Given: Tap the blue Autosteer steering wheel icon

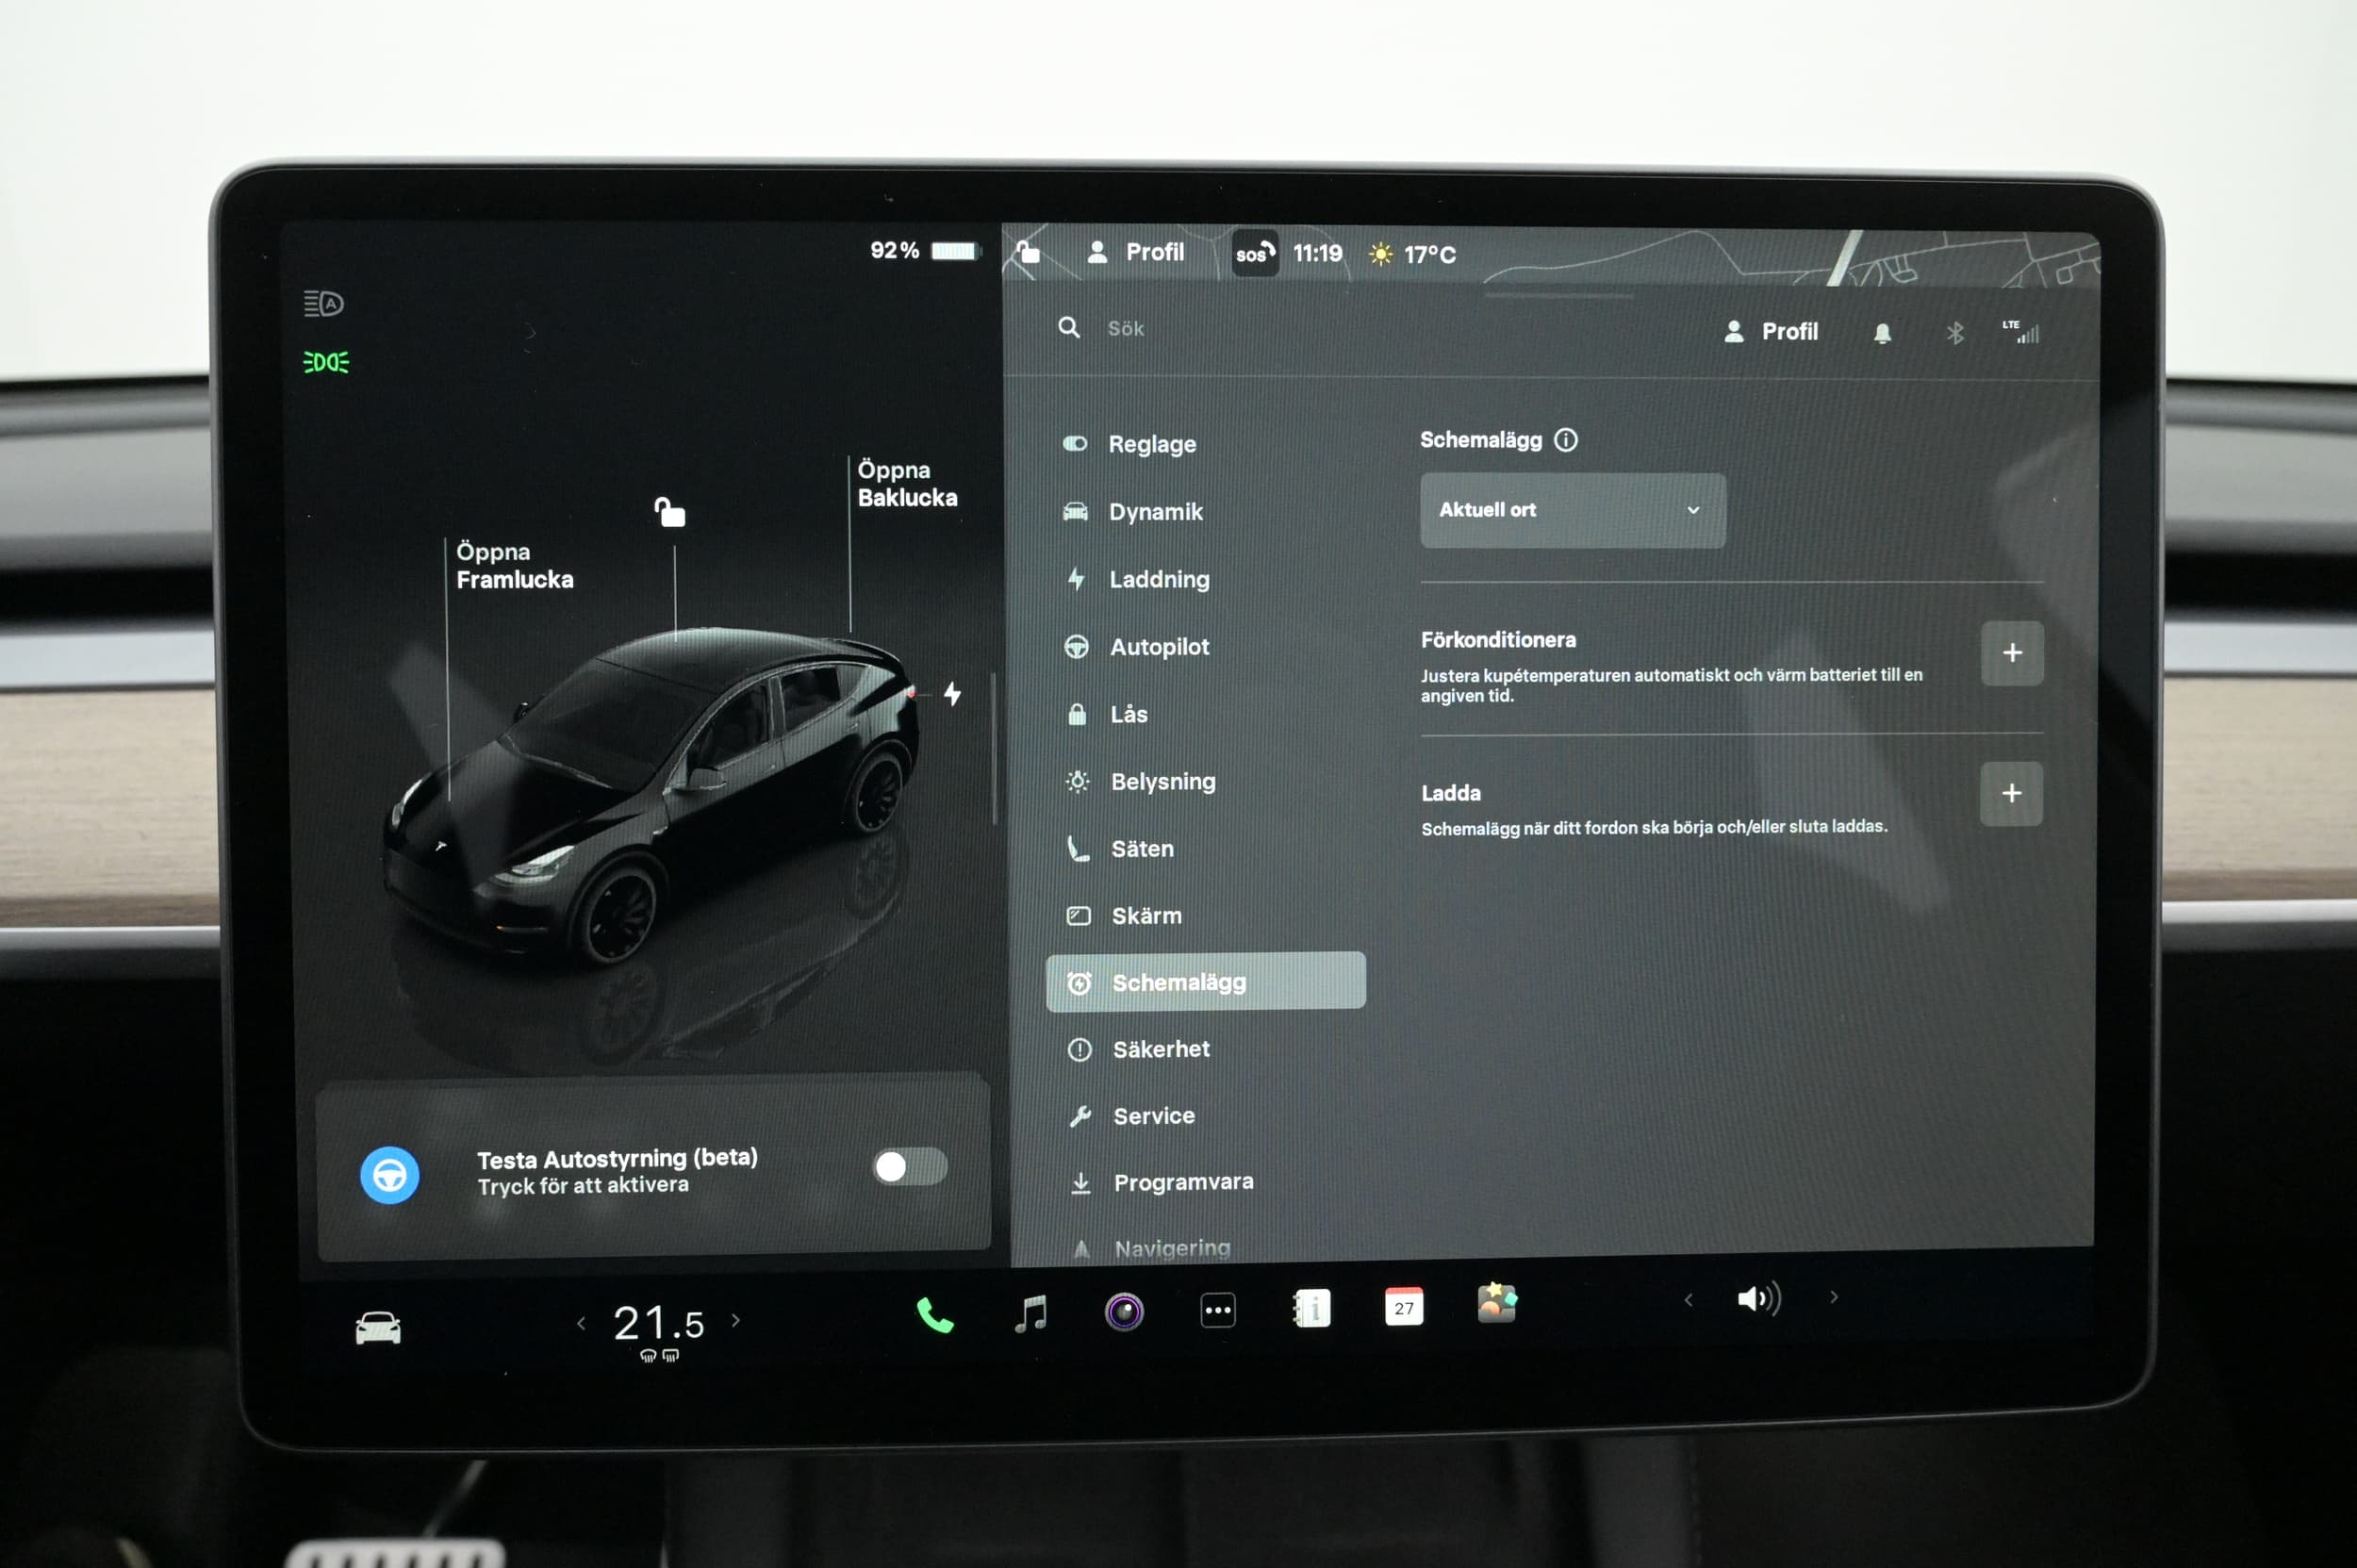Looking at the screenshot, I should pyautogui.click(x=389, y=1175).
